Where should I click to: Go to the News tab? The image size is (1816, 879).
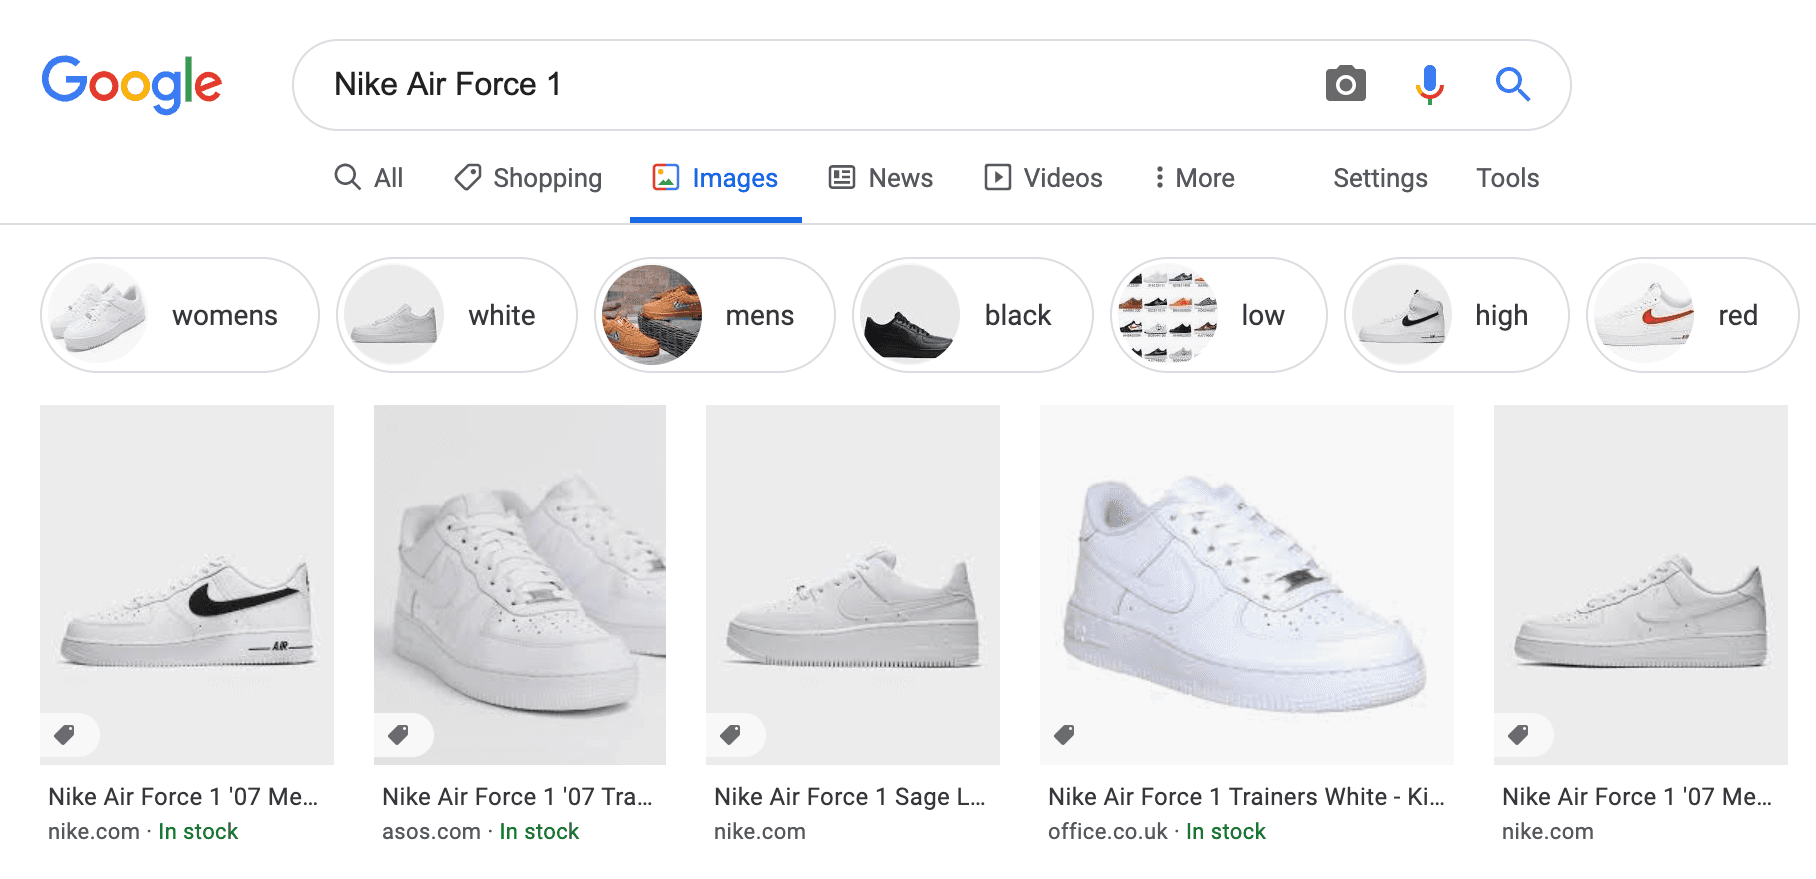click(881, 178)
